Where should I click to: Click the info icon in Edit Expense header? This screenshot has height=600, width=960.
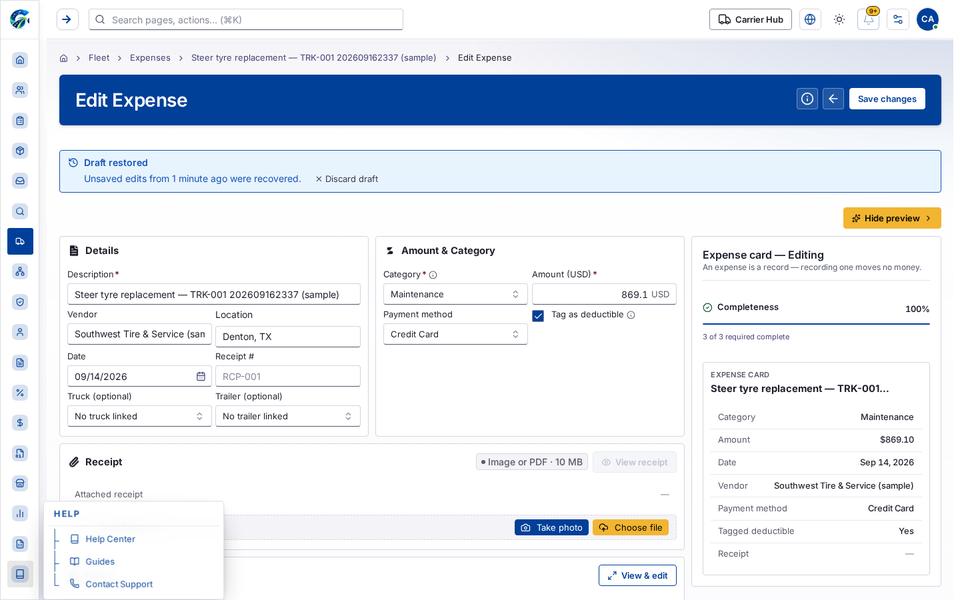coord(808,99)
